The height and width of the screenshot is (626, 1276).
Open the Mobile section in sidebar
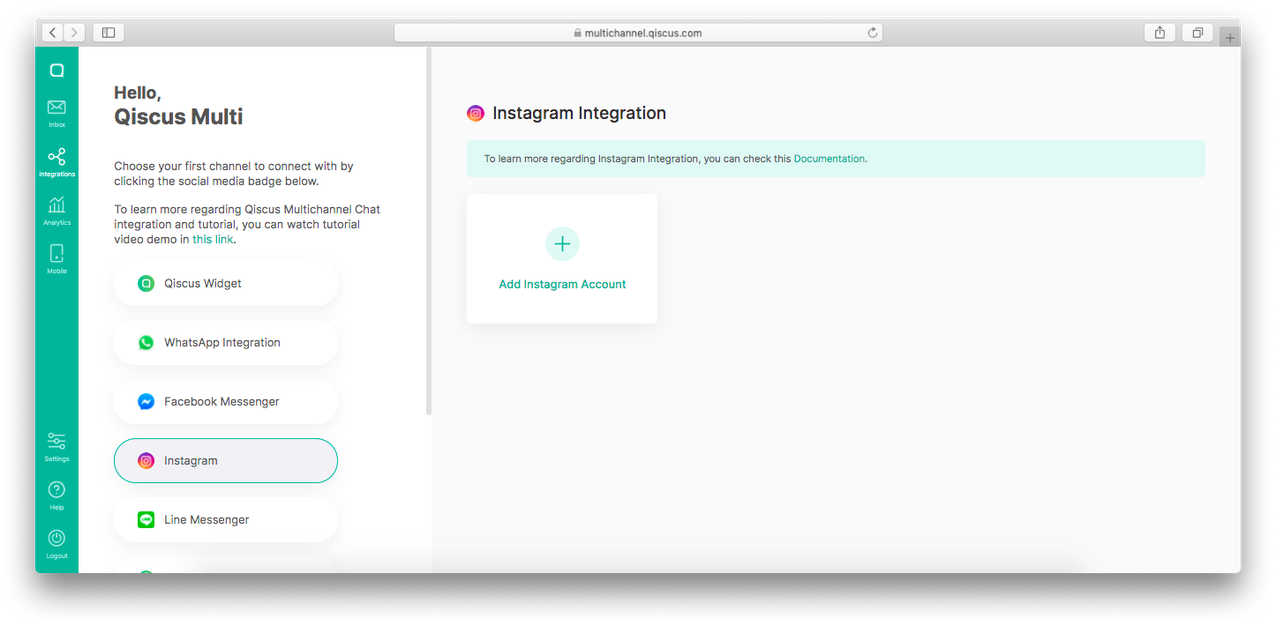(56, 258)
